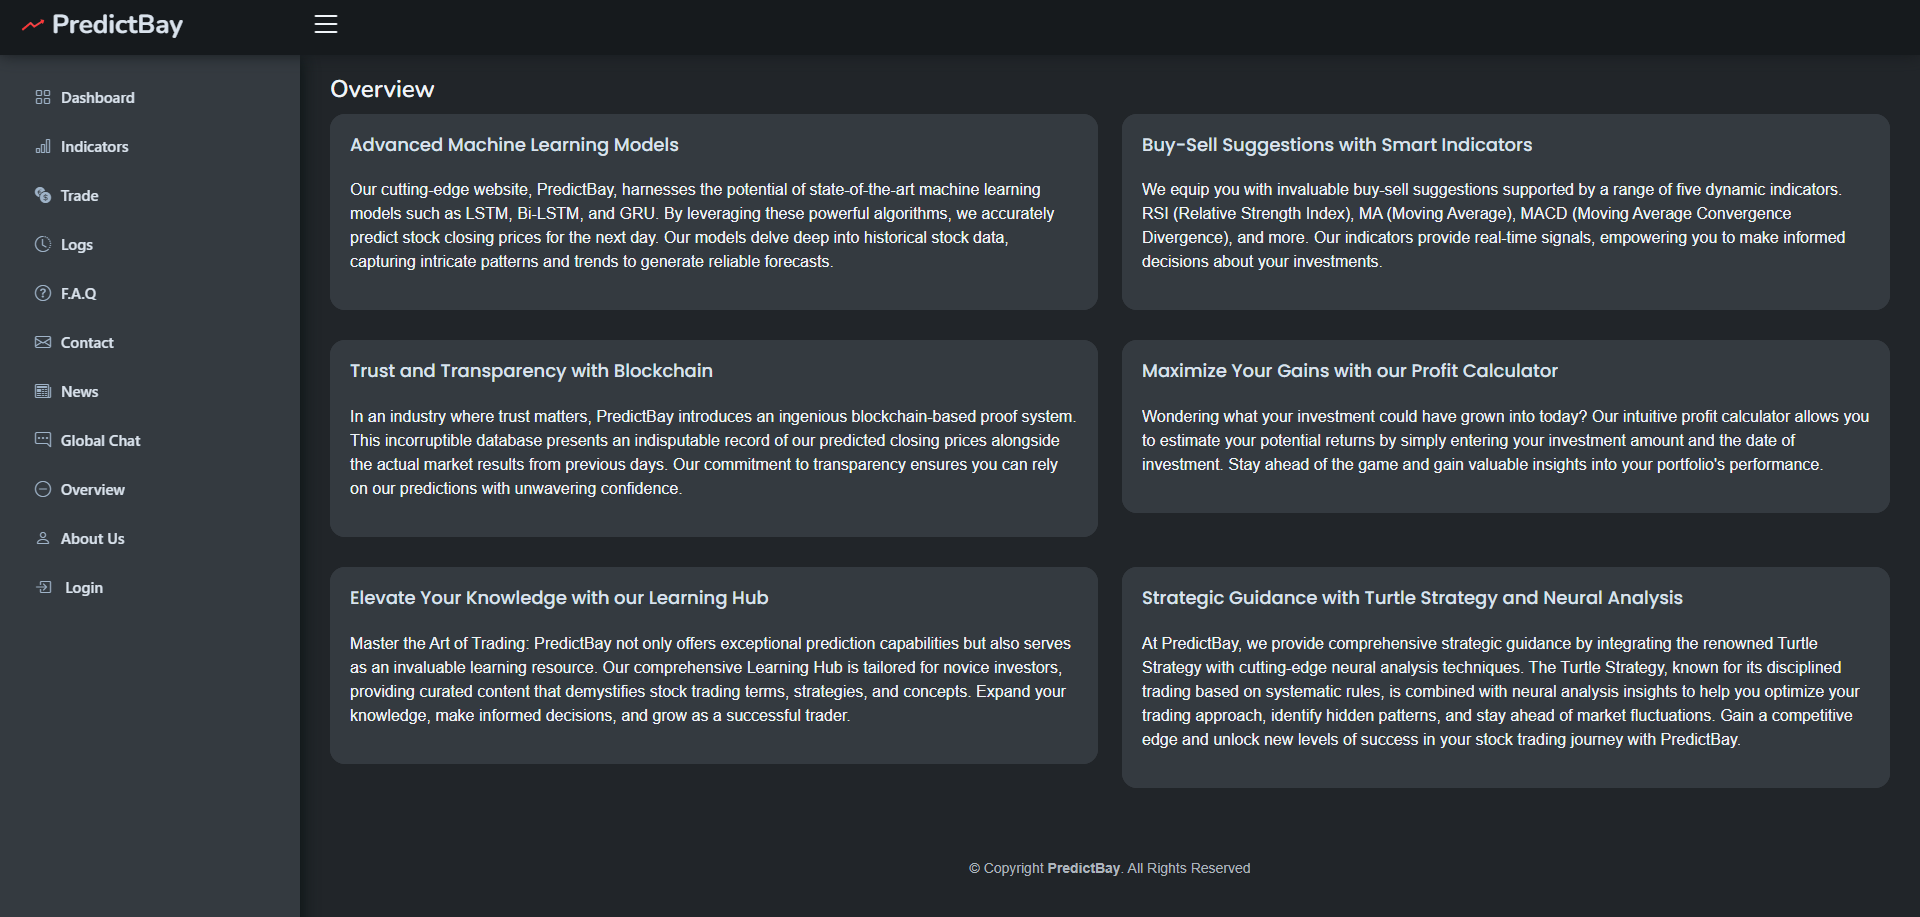Image resolution: width=1920 pixels, height=917 pixels.
Task: Click PredictBay link in the copyright footer
Action: [x=1083, y=868]
